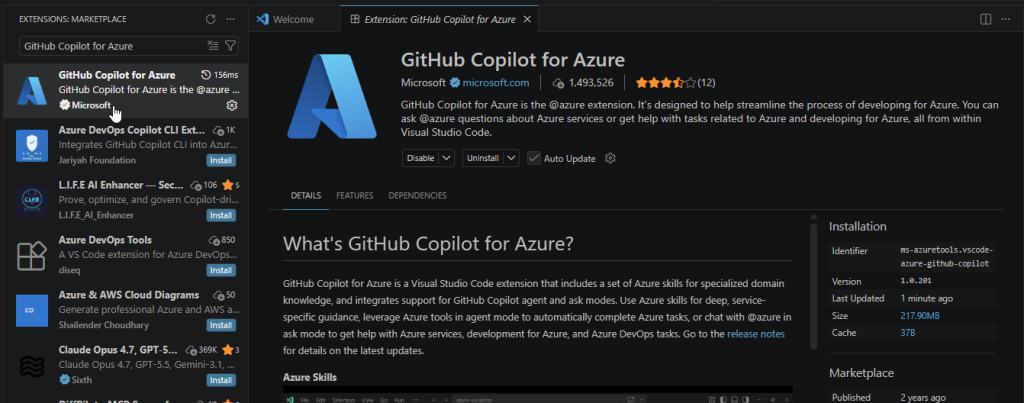Click the L.I.F.E AI Enhancer star rating
Image resolution: width=1024 pixels, height=403 pixels.
pos(231,184)
